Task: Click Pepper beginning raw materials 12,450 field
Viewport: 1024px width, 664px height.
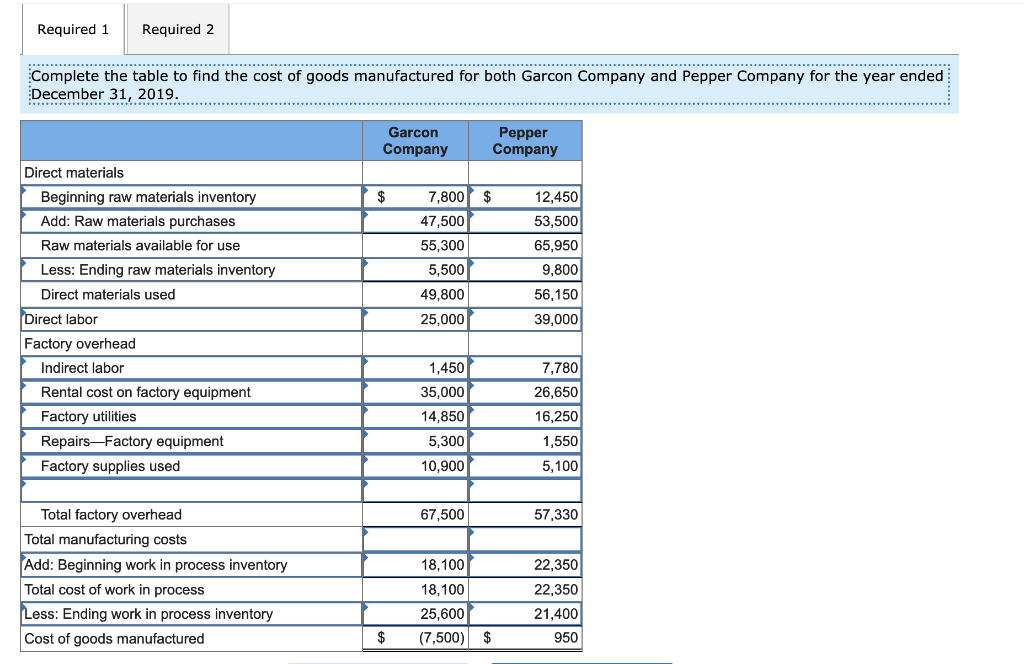Action: pyautogui.click(x=525, y=197)
